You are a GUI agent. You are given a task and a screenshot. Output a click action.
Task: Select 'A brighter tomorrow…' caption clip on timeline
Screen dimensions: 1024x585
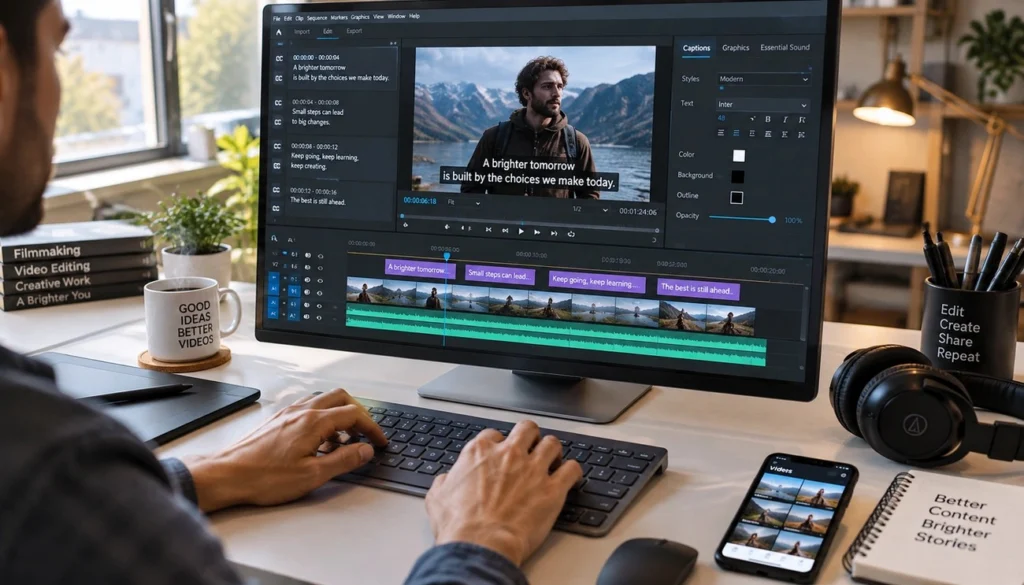420,269
